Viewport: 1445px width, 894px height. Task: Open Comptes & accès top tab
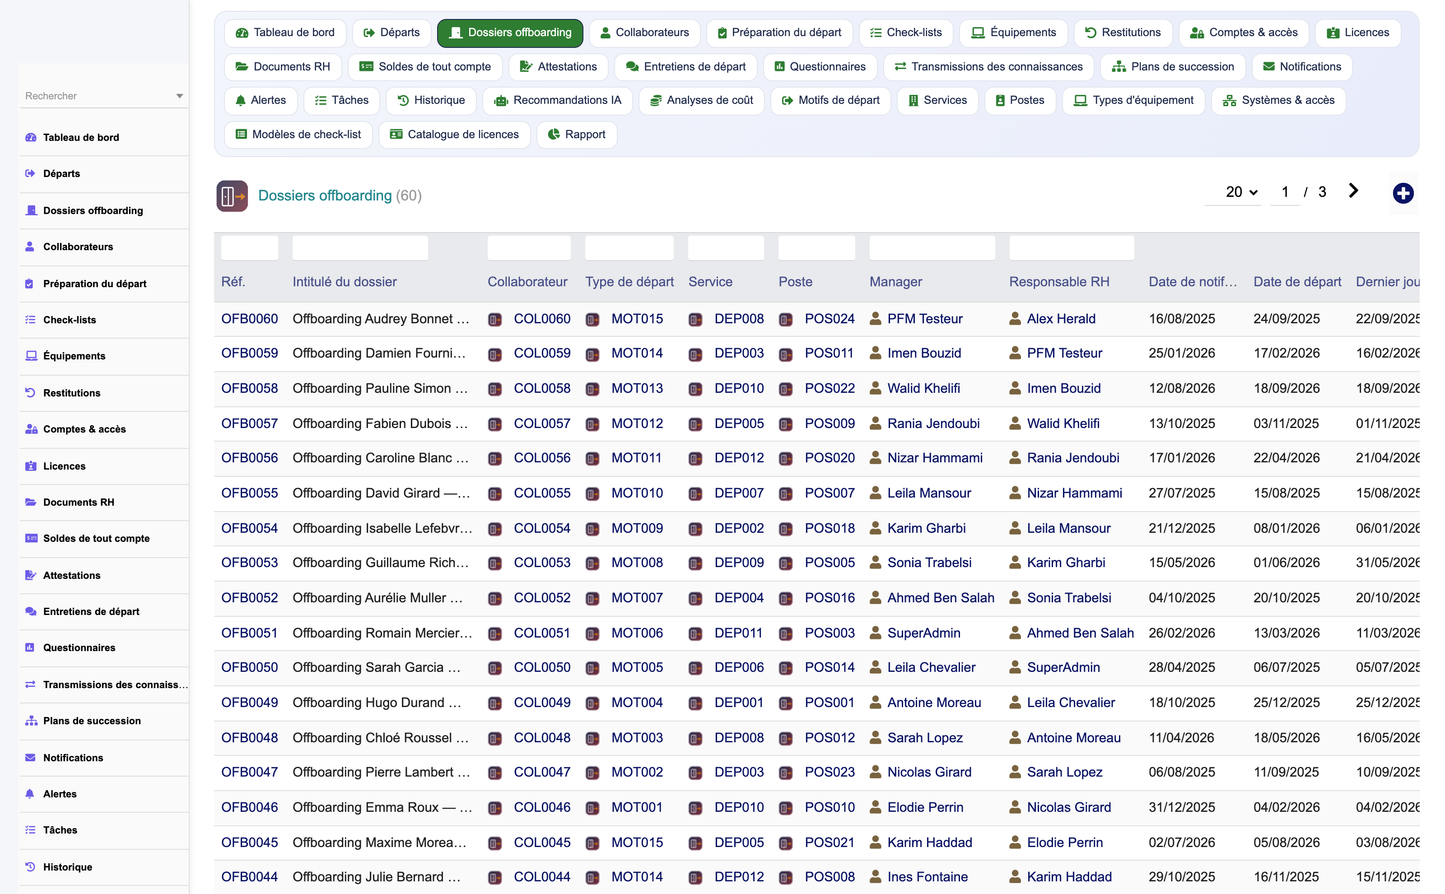click(1244, 33)
